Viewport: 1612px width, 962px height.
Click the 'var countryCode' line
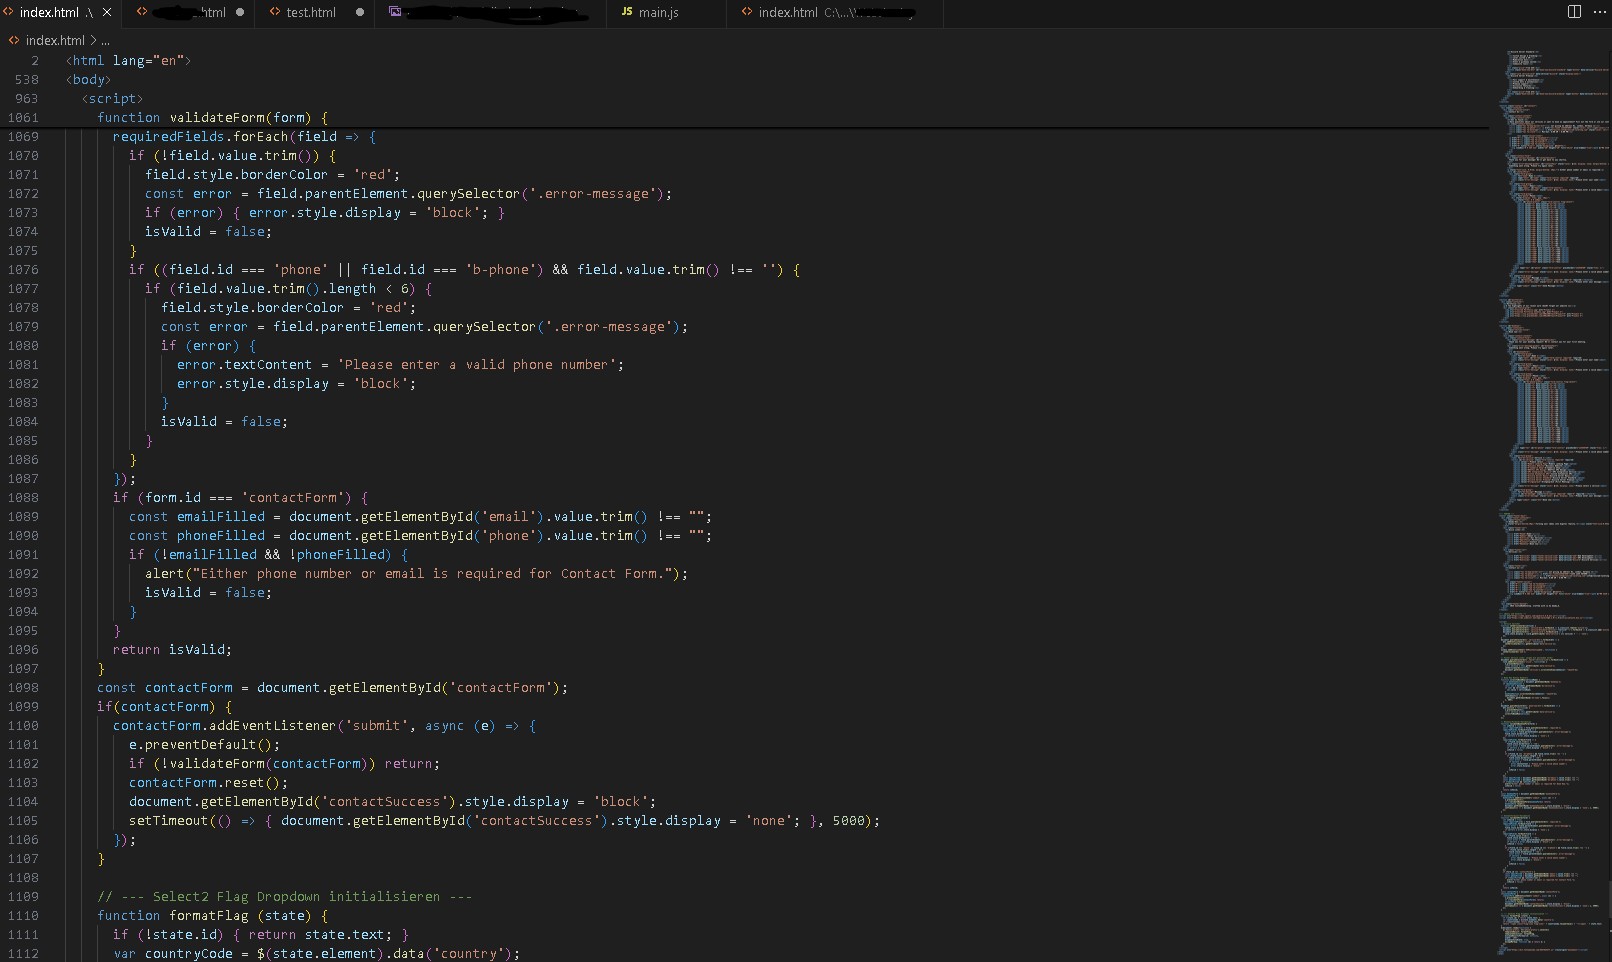click(316, 953)
